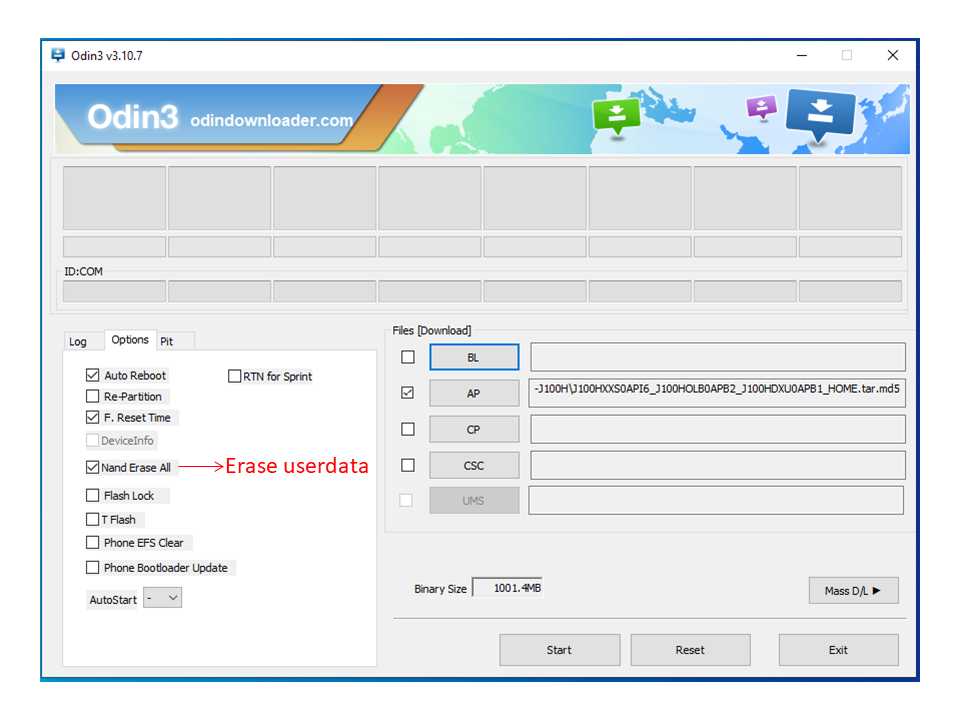This screenshot has height=720, width=960.
Task: Enable RTN for Sprint checkbox
Action: click(234, 376)
